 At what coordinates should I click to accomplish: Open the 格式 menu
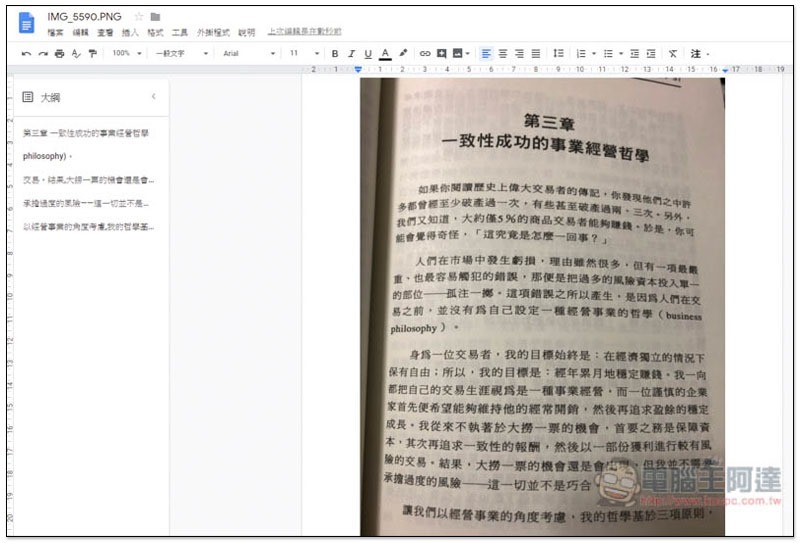click(155, 33)
